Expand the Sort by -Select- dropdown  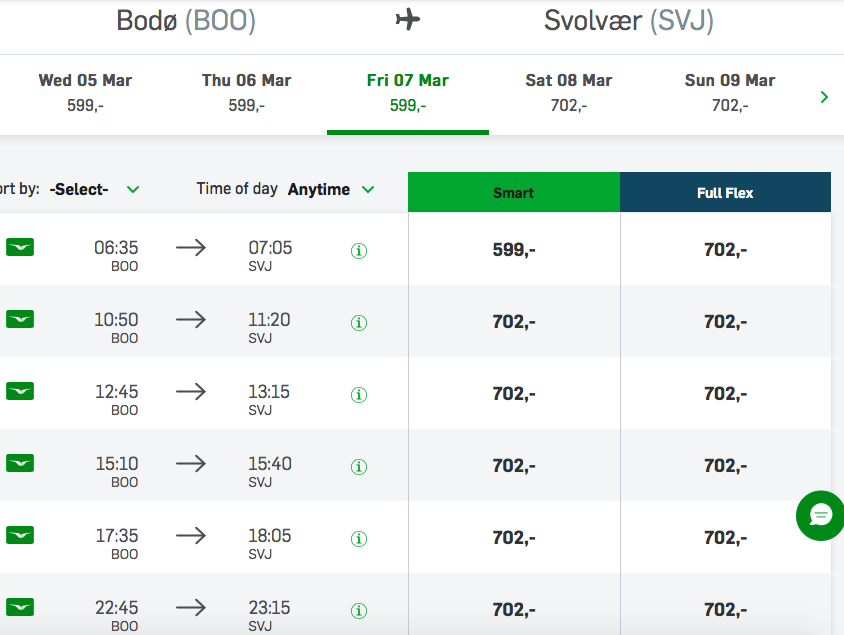pos(95,189)
